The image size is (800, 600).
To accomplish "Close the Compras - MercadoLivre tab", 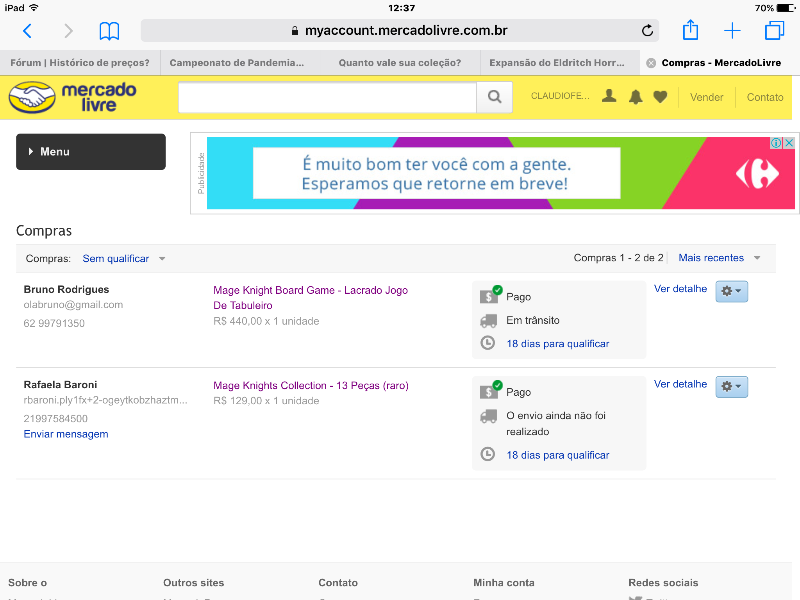I will (651, 63).
